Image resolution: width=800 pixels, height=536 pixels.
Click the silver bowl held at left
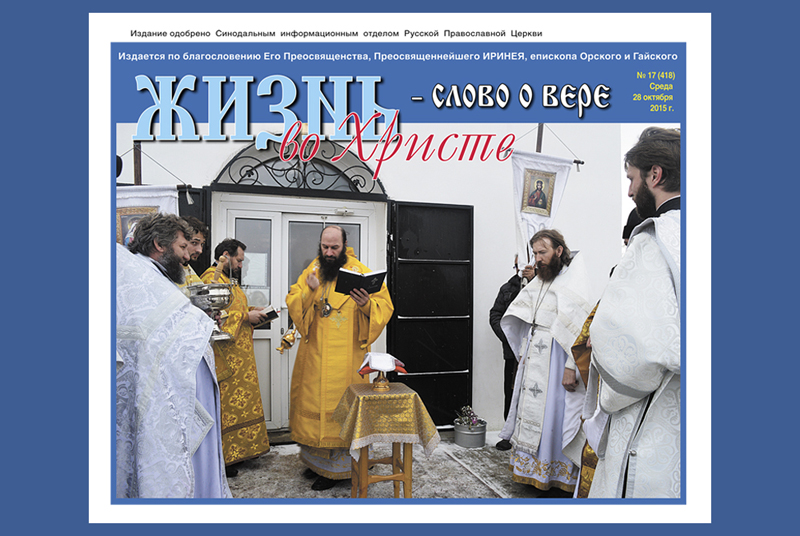(x=210, y=295)
